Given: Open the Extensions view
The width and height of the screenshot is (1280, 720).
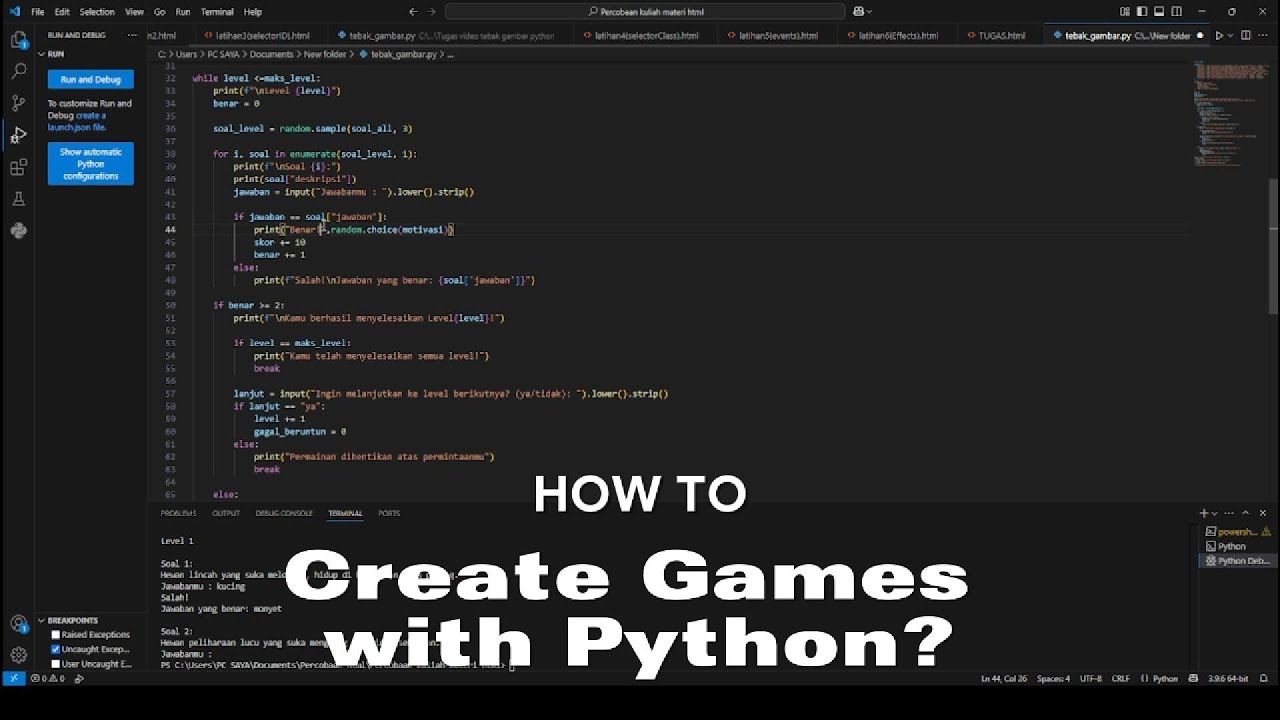Looking at the screenshot, I should tap(18, 167).
